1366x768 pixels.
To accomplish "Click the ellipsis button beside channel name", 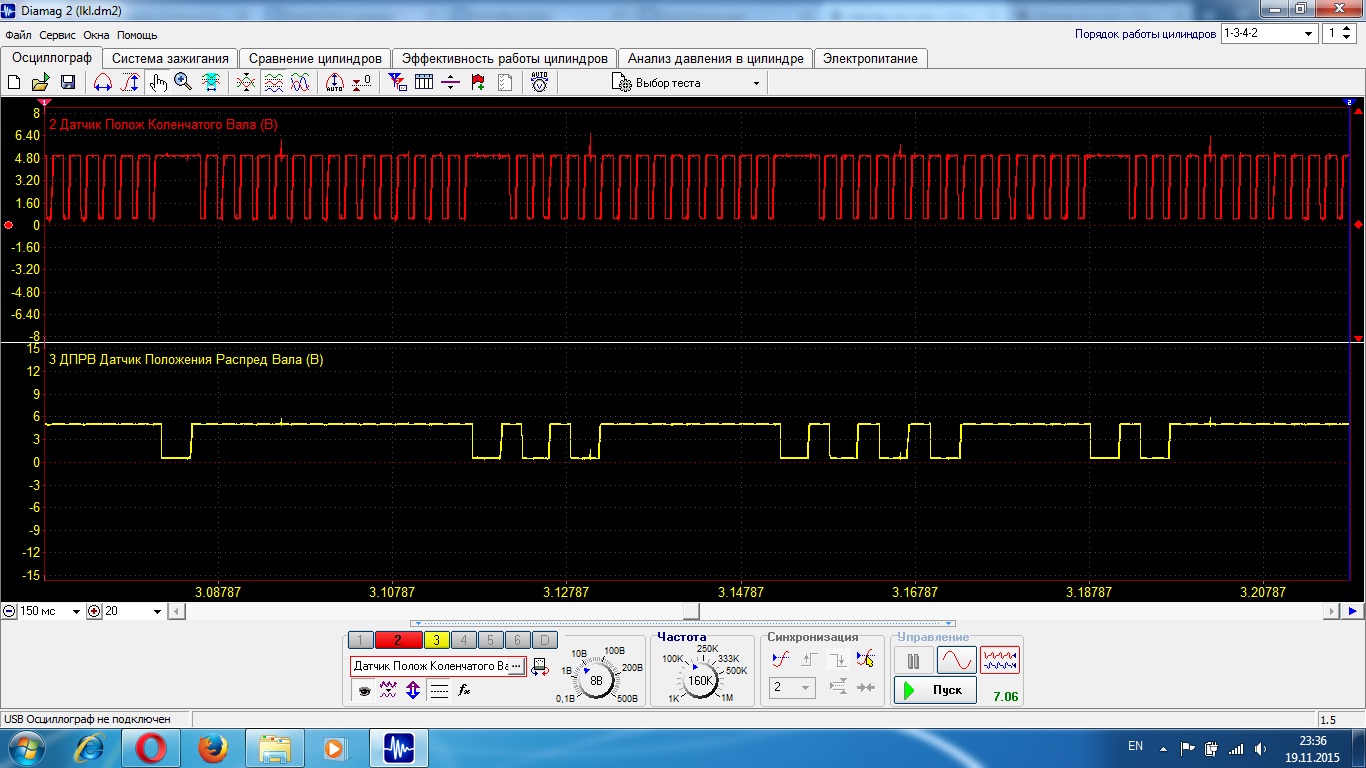I will [x=516, y=666].
